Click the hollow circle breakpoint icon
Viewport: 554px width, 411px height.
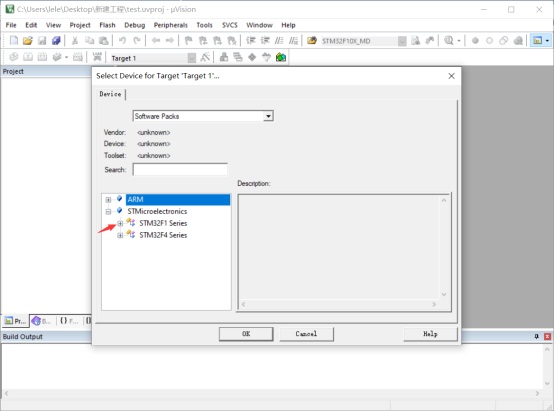[489, 41]
